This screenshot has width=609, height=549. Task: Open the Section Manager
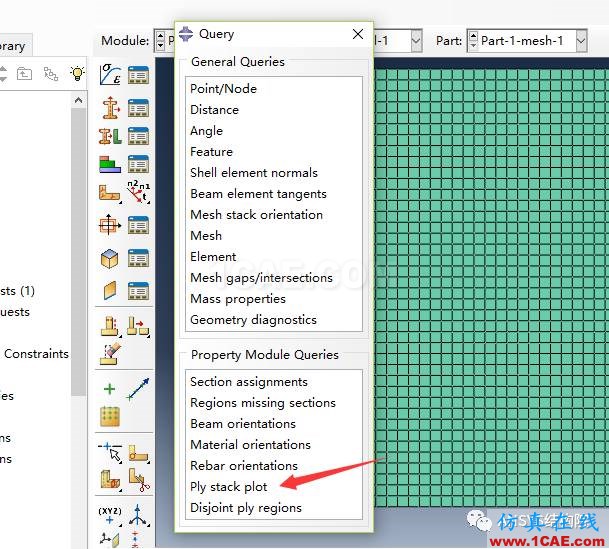[138, 108]
